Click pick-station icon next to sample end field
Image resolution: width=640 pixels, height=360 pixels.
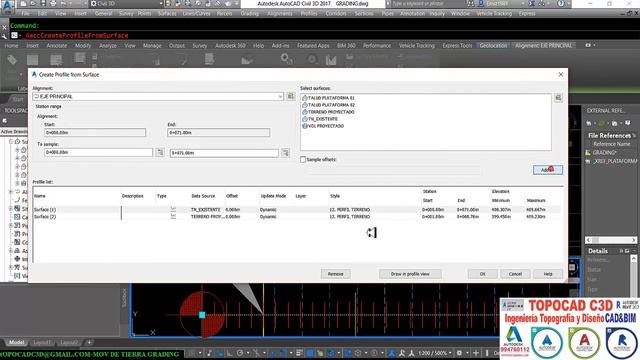[285, 153]
